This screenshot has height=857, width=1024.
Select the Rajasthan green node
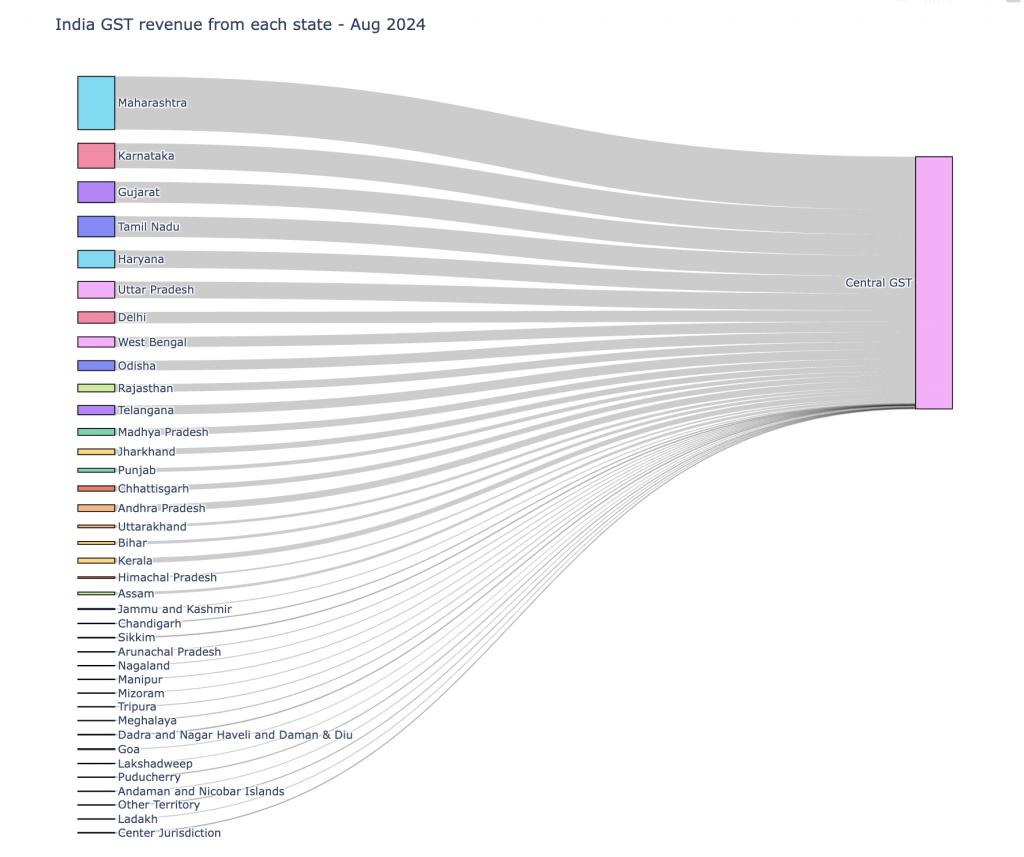(96, 388)
